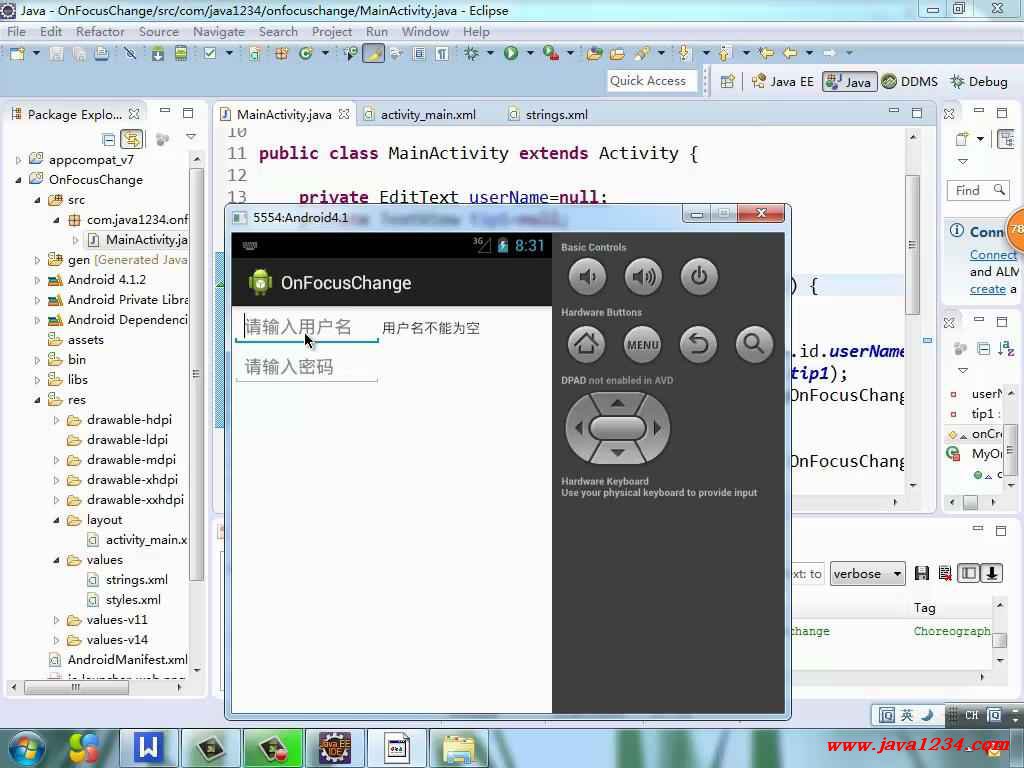This screenshot has height=768, width=1024.
Task: Expand the bin folder
Action: tap(37, 360)
